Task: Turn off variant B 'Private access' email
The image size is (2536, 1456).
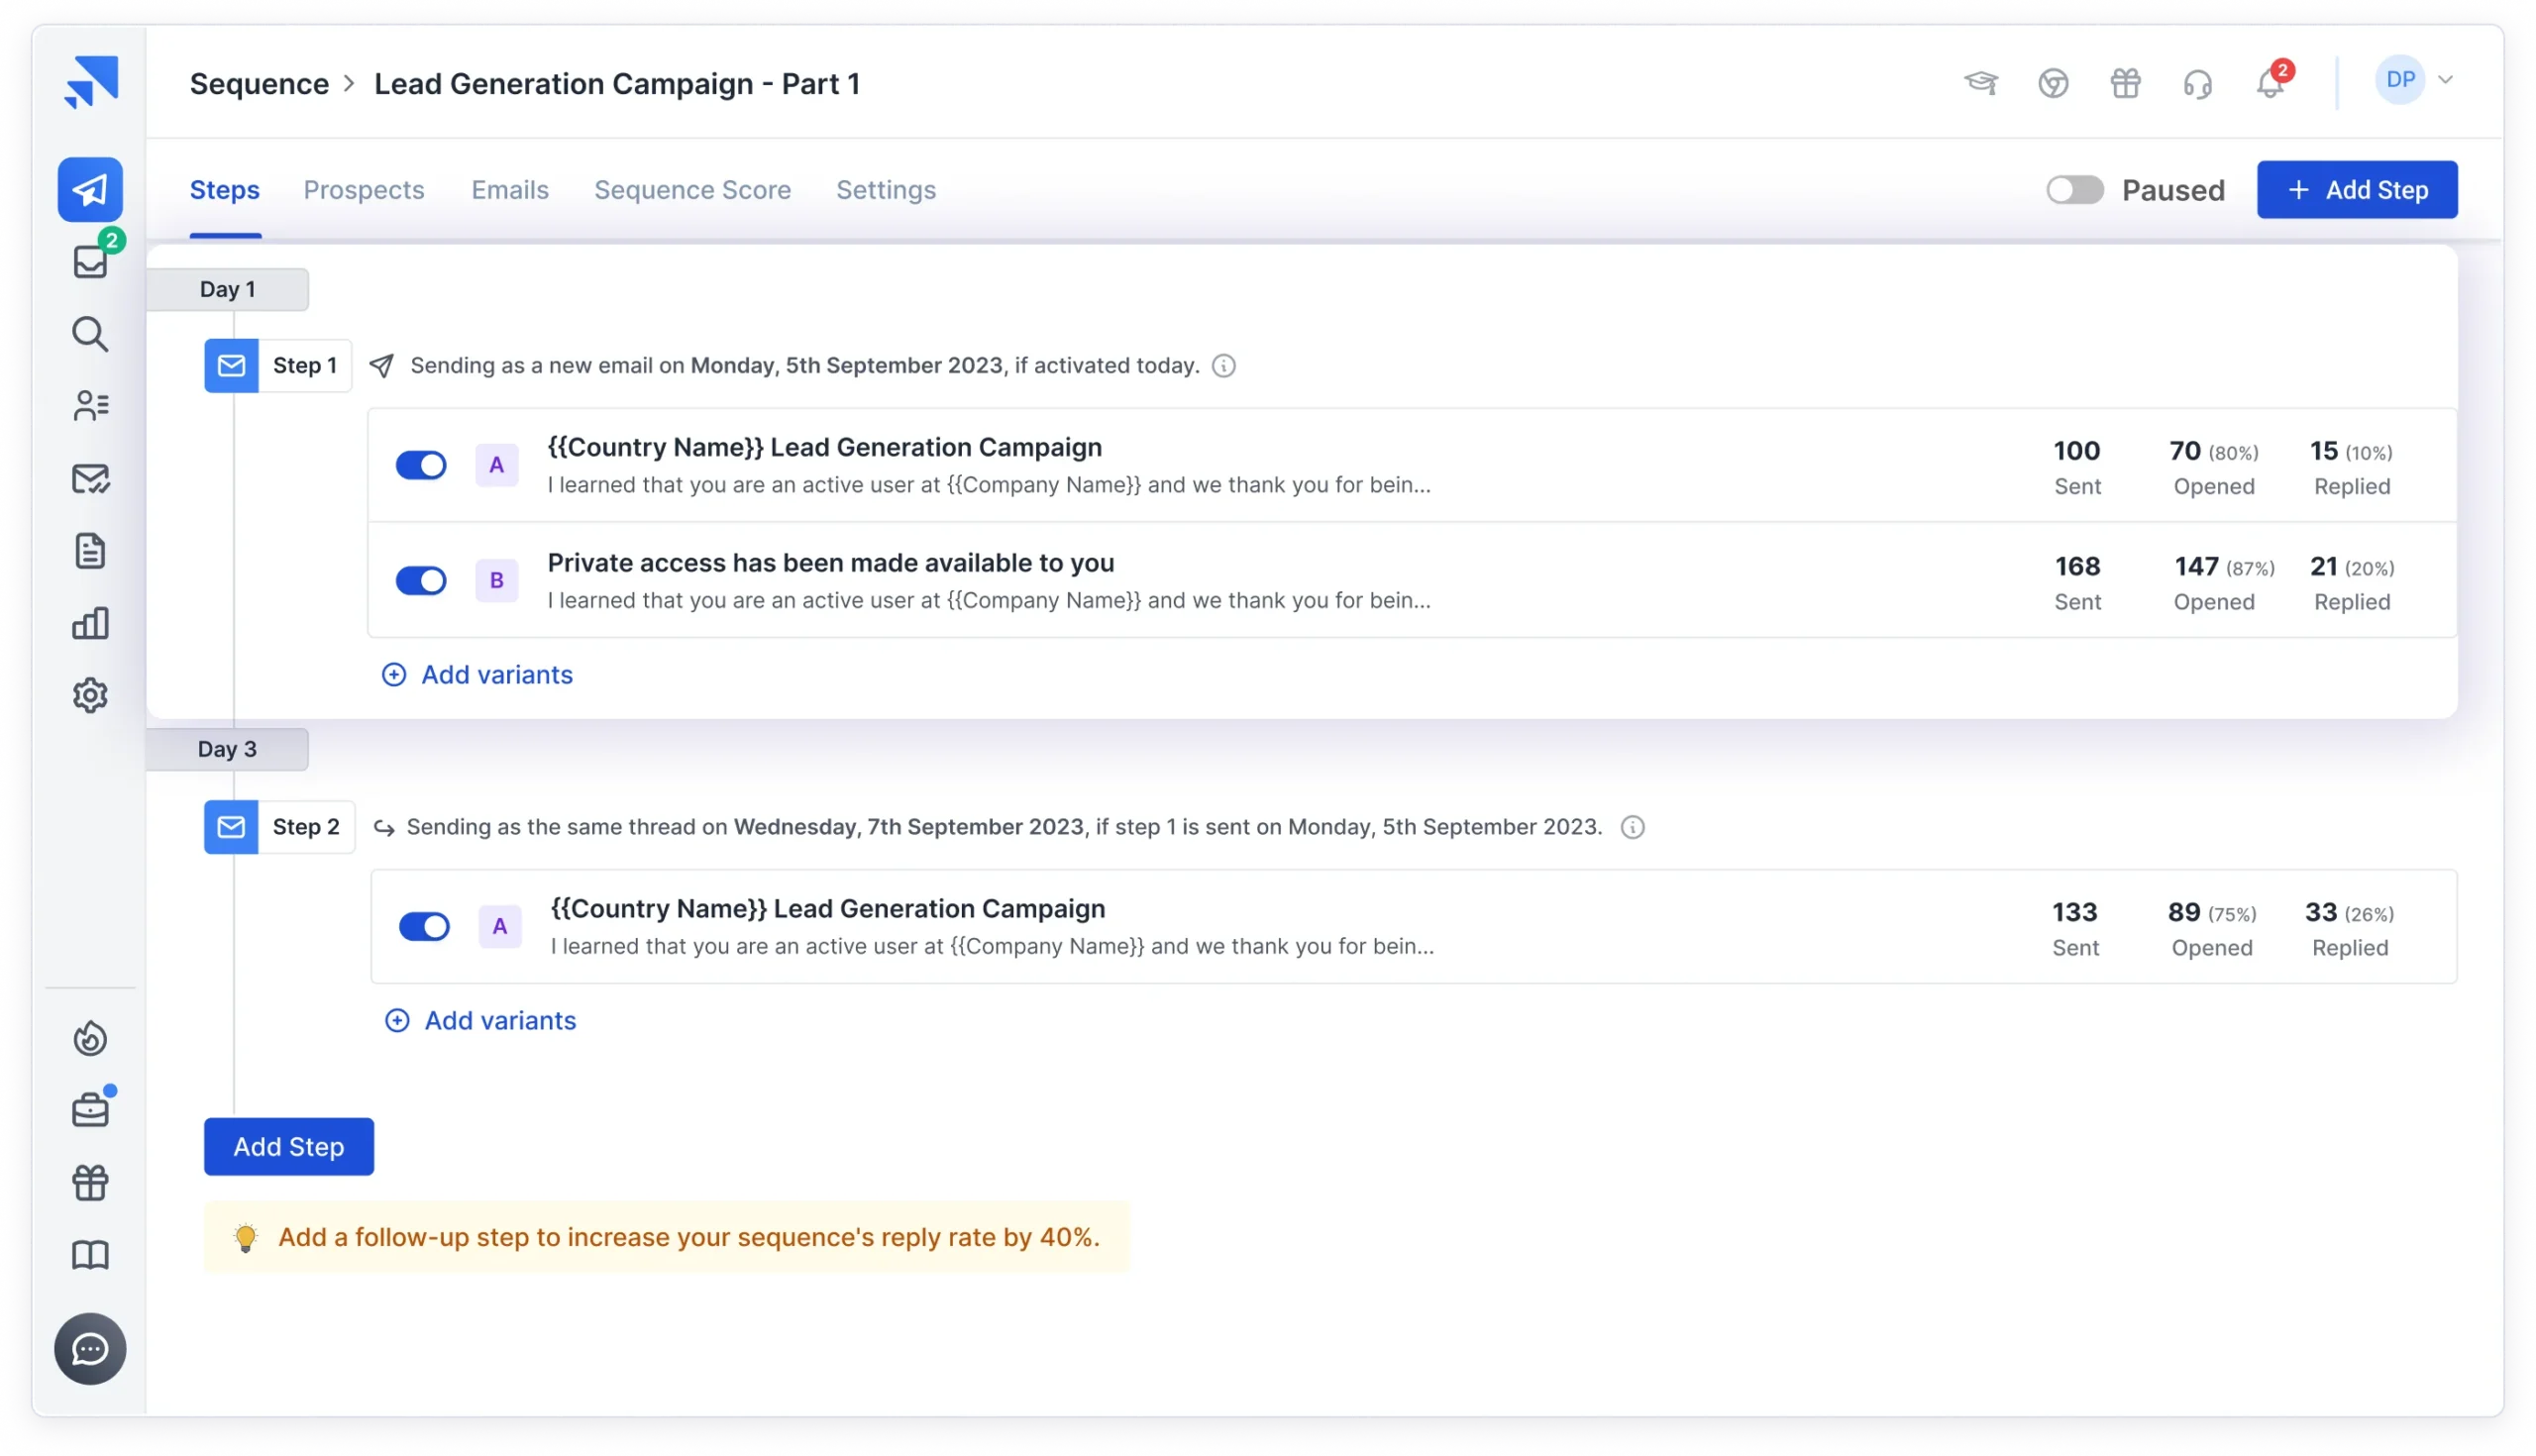Action: 421,580
